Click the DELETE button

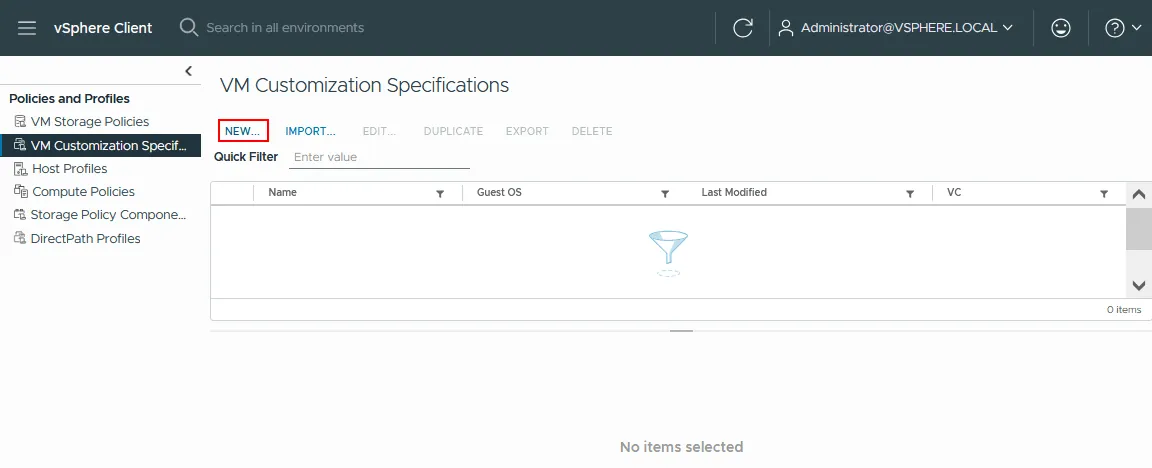click(x=591, y=131)
